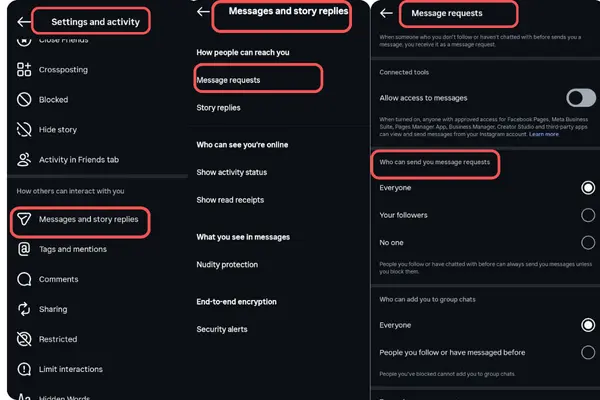600x400 pixels.
Task: Tap the Sharing icon
Action: point(24,309)
